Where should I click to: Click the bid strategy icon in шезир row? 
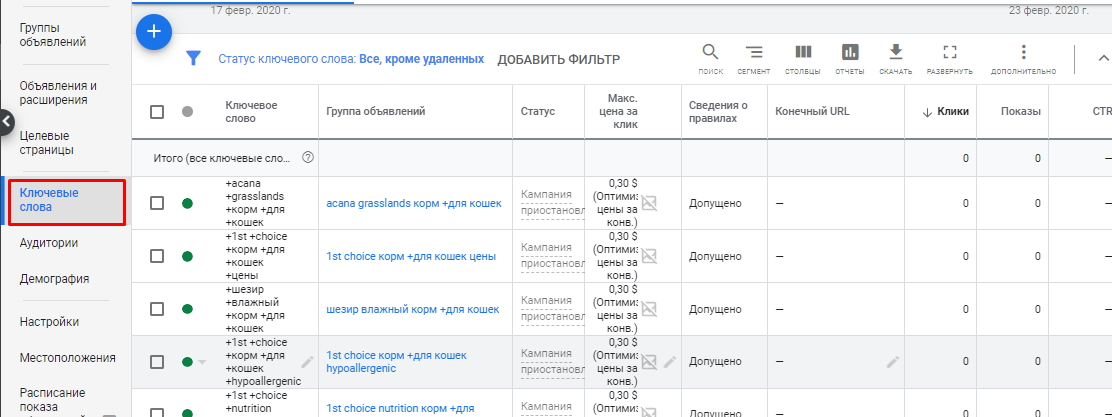(x=649, y=309)
